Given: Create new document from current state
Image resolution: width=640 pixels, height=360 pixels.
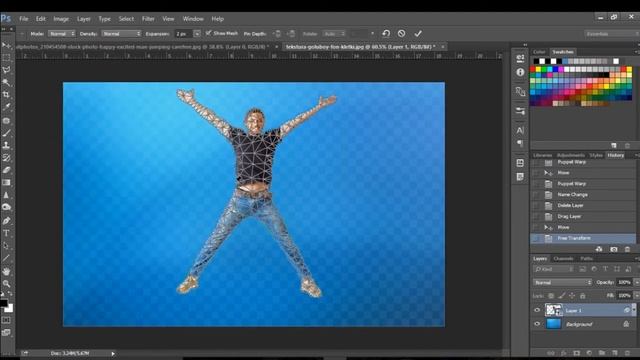Looking at the screenshot, I should pos(599,249).
